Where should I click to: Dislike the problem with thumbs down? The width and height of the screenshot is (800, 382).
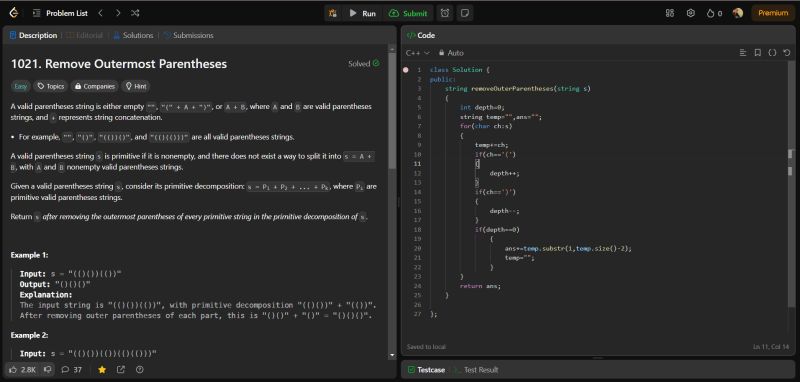[x=47, y=370]
